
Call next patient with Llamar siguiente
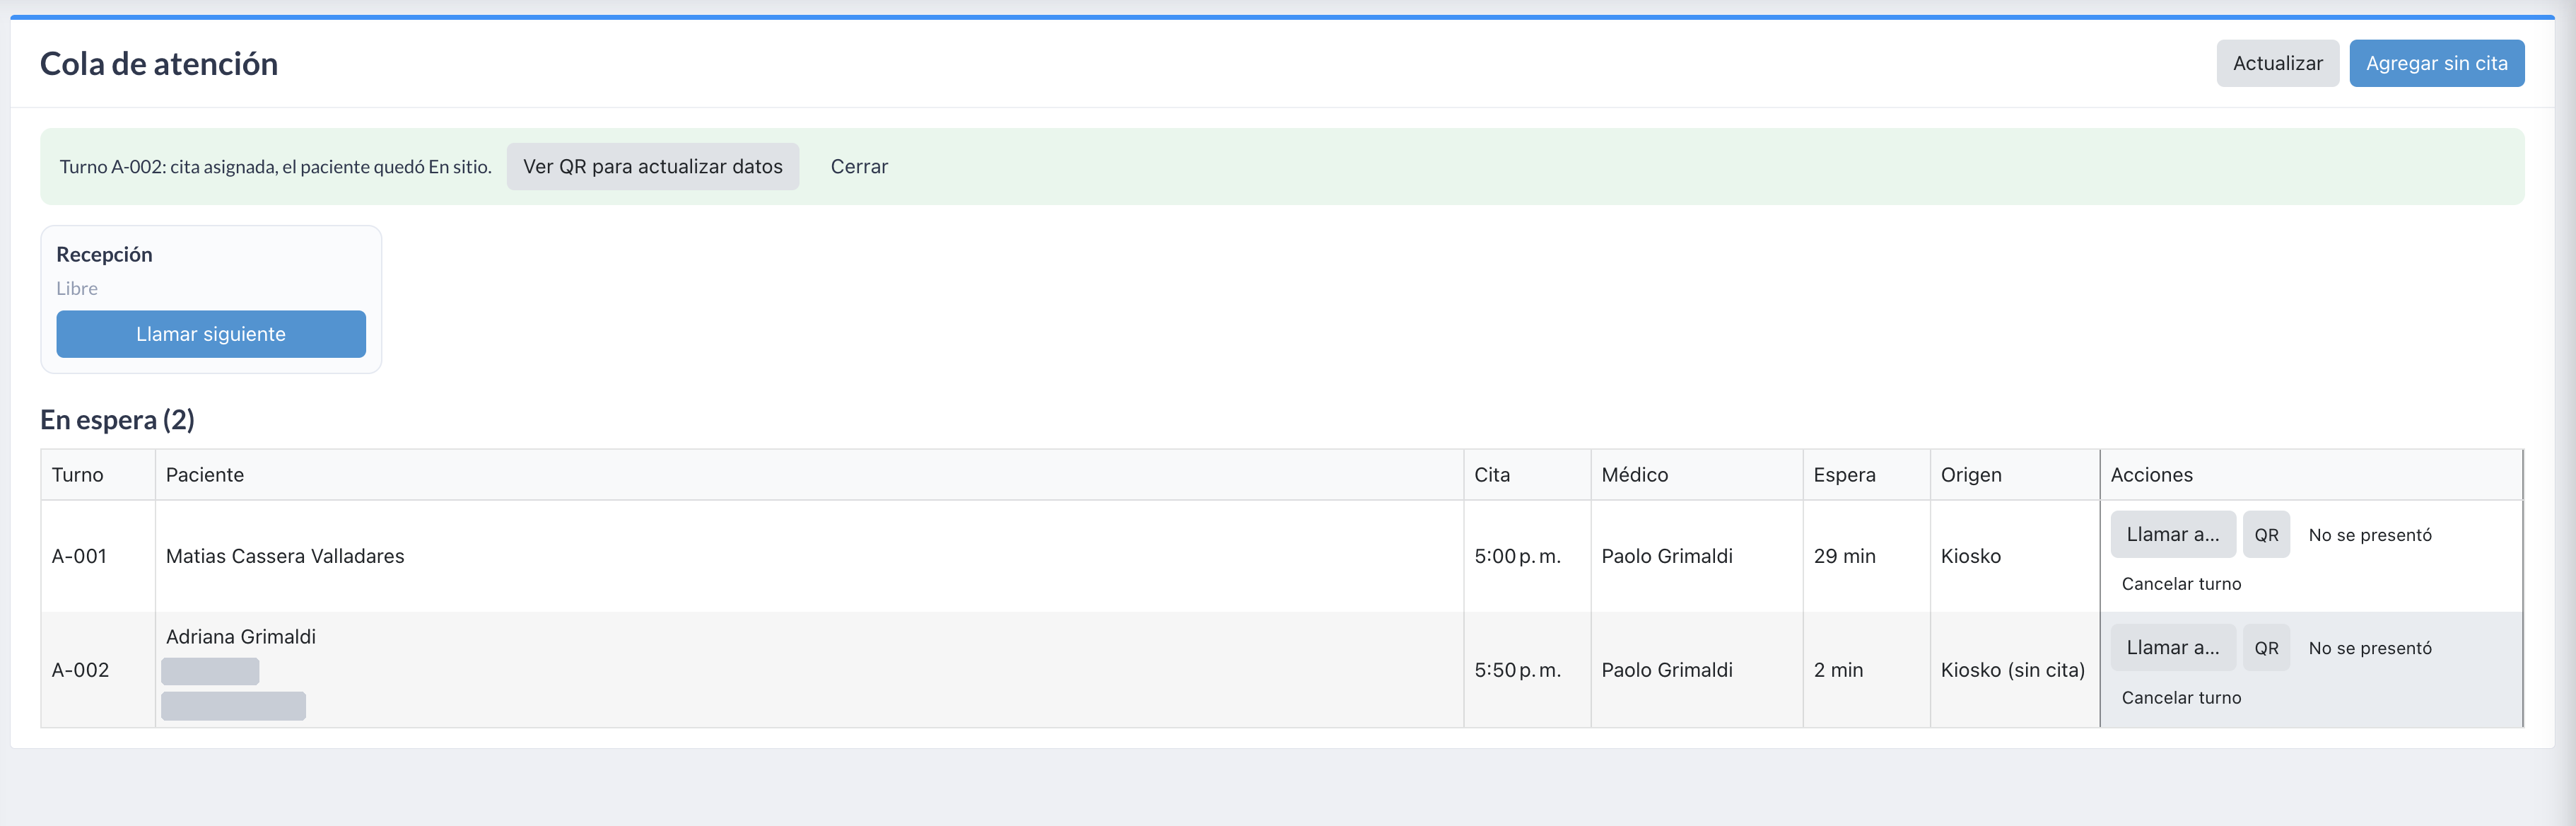(211, 334)
